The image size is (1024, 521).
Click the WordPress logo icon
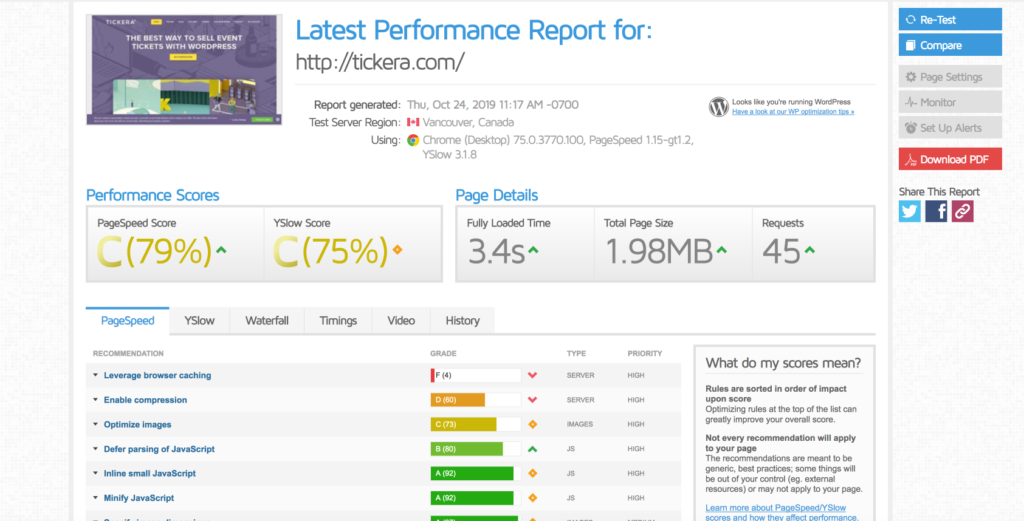(718, 107)
